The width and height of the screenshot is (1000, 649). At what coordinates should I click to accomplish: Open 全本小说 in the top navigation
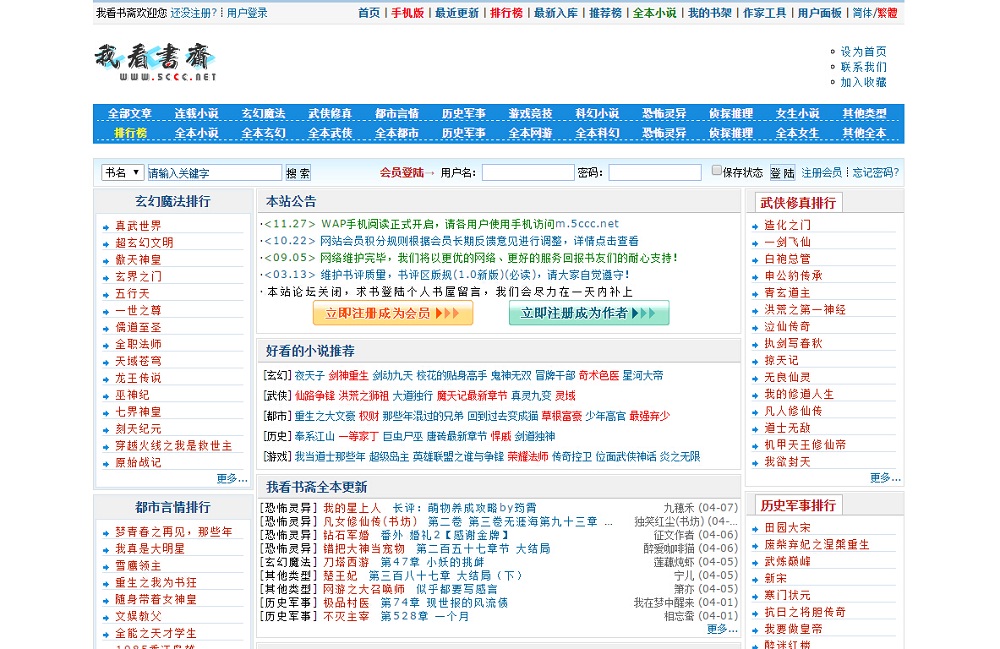[654, 13]
